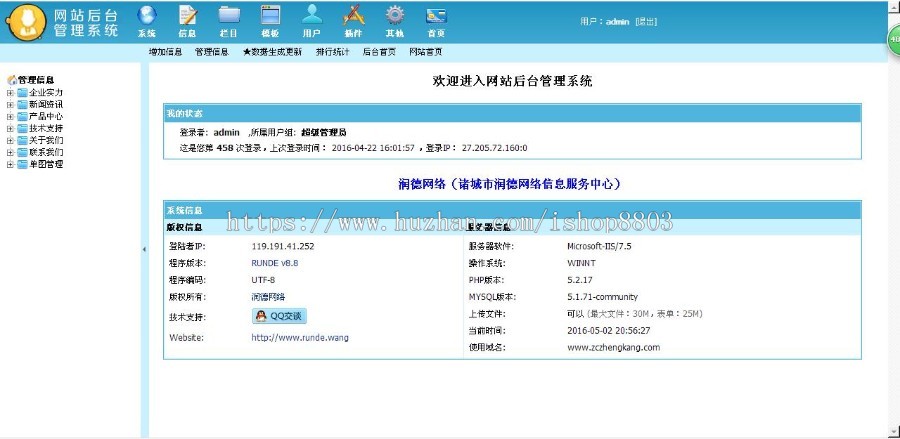Open 排行统计 in the submenu bar
Image resolution: width=900 pixels, height=439 pixels.
[332, 52]
